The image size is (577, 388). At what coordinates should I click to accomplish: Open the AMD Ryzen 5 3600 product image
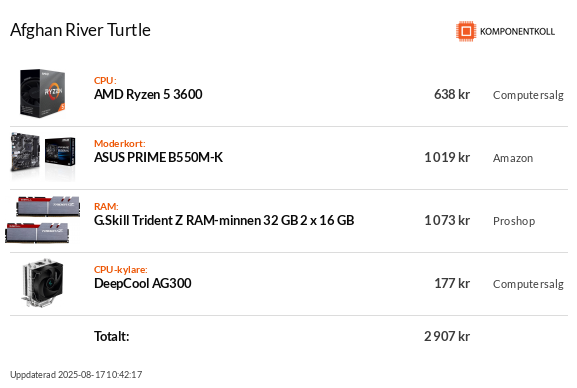(43, 94)
